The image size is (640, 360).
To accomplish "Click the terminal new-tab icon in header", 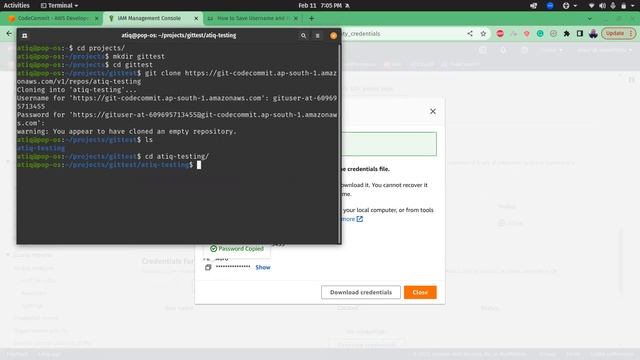I will click(24, 36).
